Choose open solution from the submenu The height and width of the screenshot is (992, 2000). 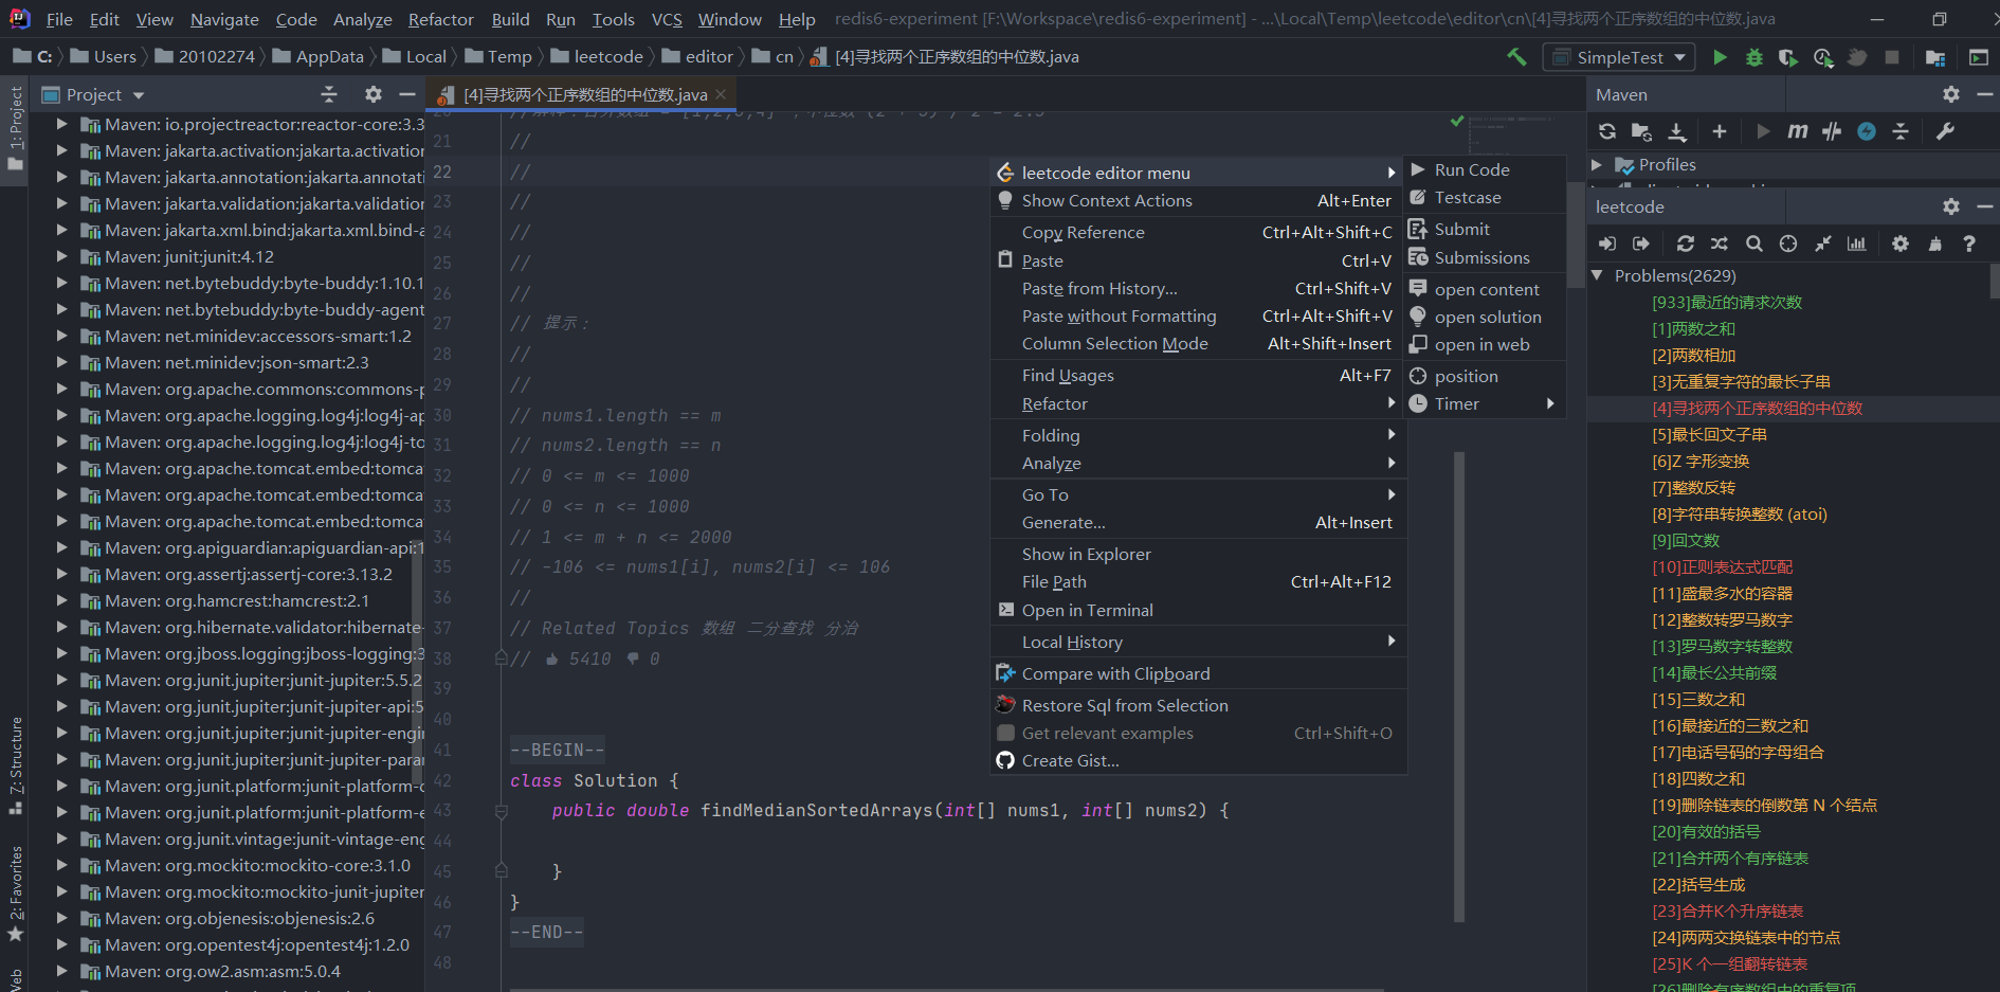(1483, 317)
